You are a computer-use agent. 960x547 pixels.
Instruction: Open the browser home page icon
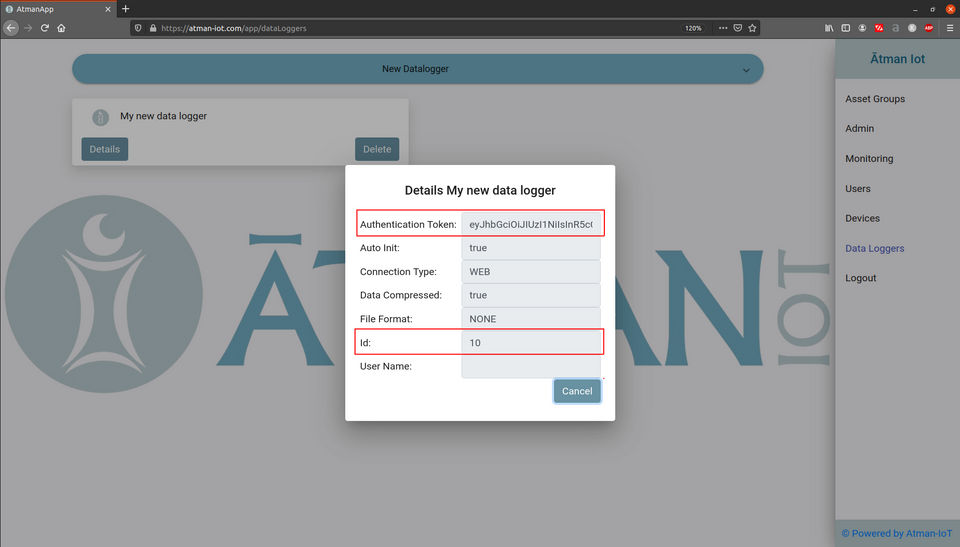pos(61,28)
